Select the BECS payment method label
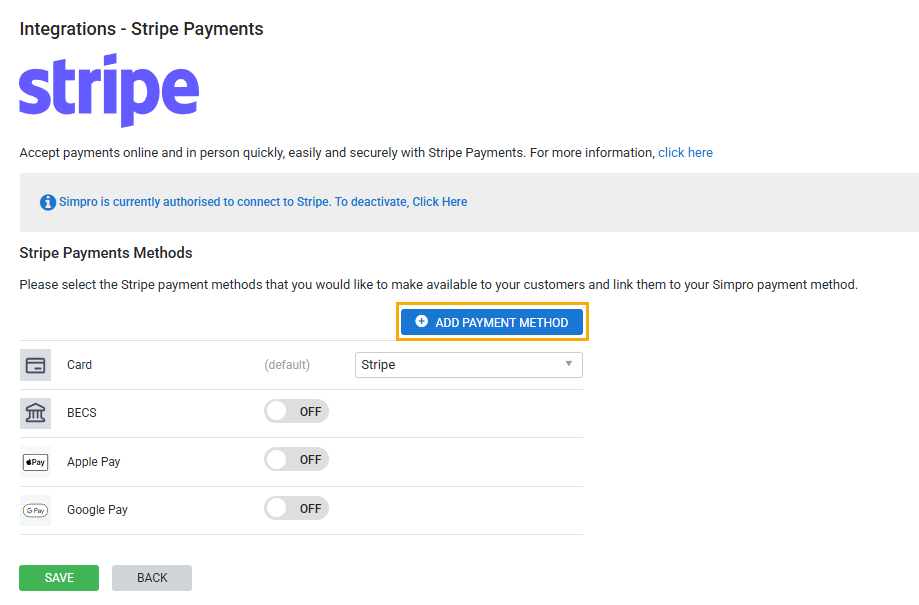 (x=82, y=413)
